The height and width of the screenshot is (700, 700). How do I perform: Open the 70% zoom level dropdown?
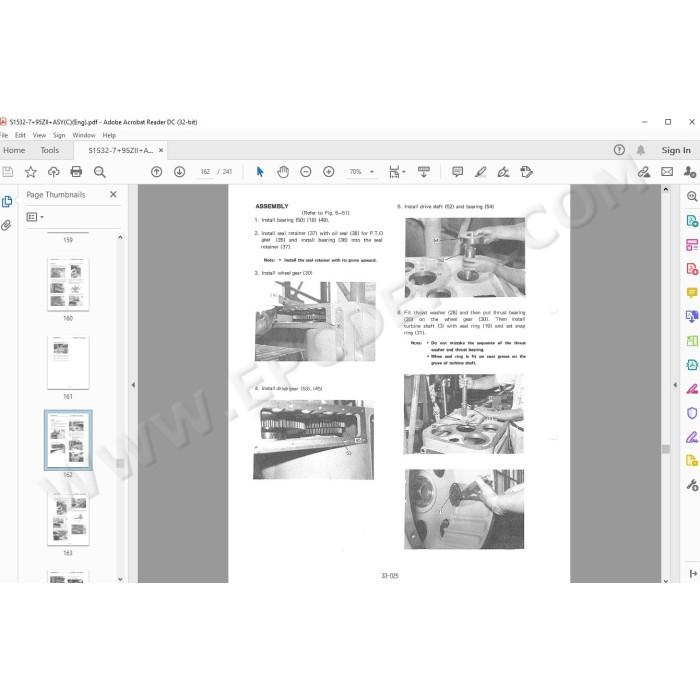tap(361, 172)
